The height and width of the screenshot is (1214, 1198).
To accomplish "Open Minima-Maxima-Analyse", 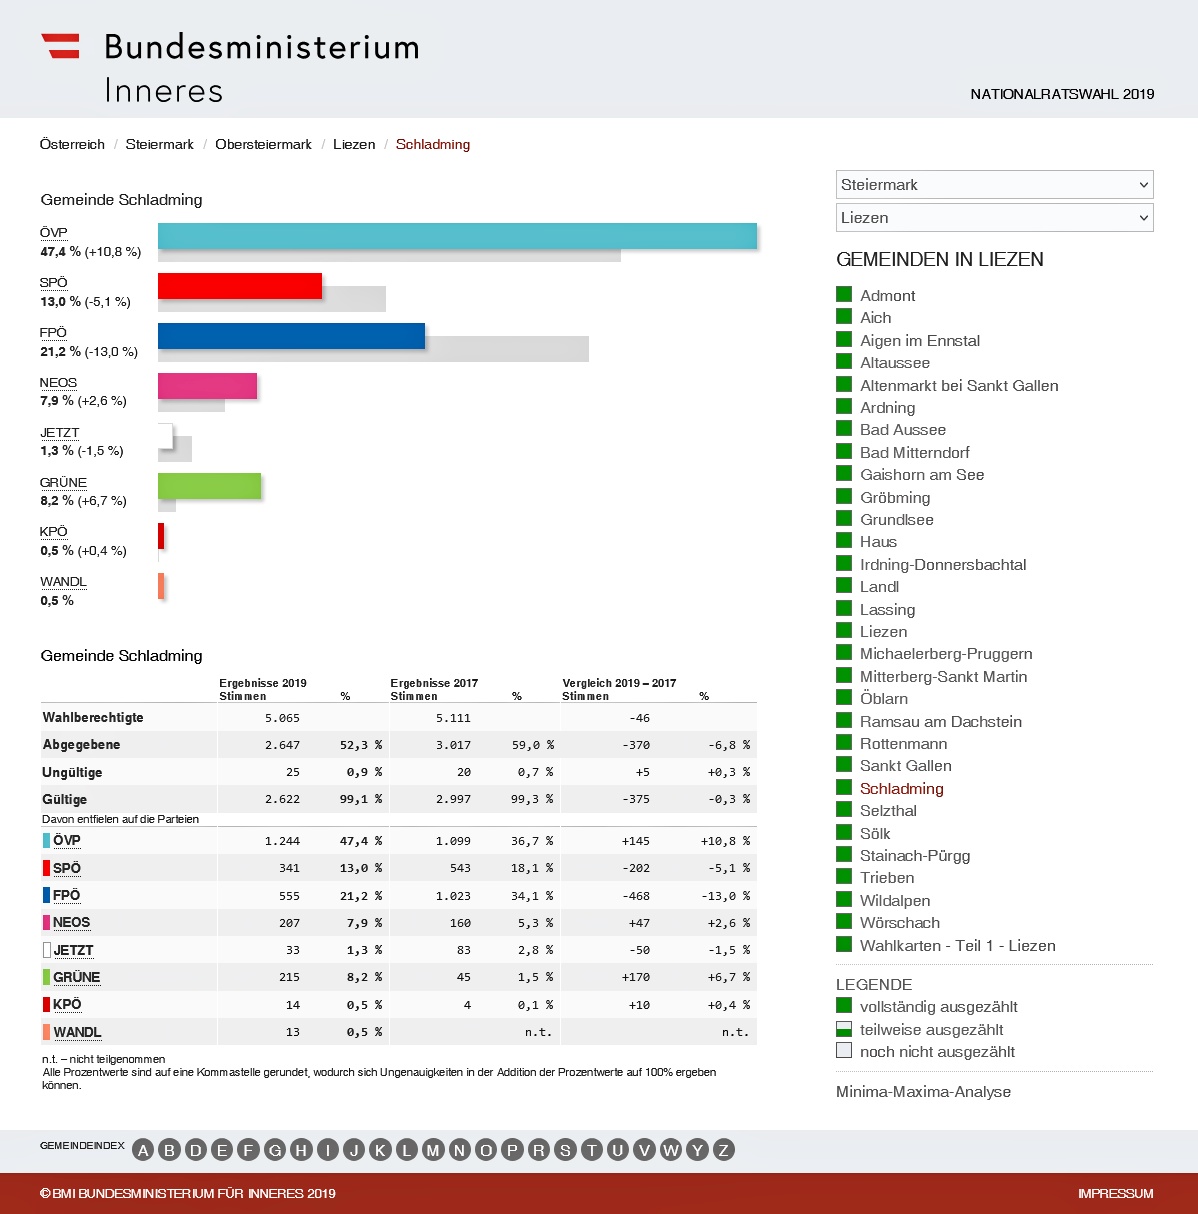I will pos(923,1092).
